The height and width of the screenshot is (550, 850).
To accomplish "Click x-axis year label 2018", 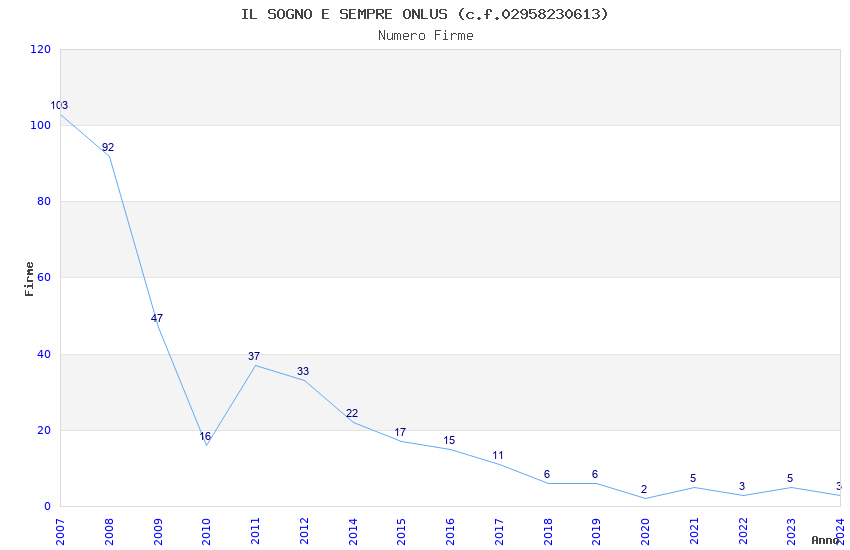I will pos(548,532).
